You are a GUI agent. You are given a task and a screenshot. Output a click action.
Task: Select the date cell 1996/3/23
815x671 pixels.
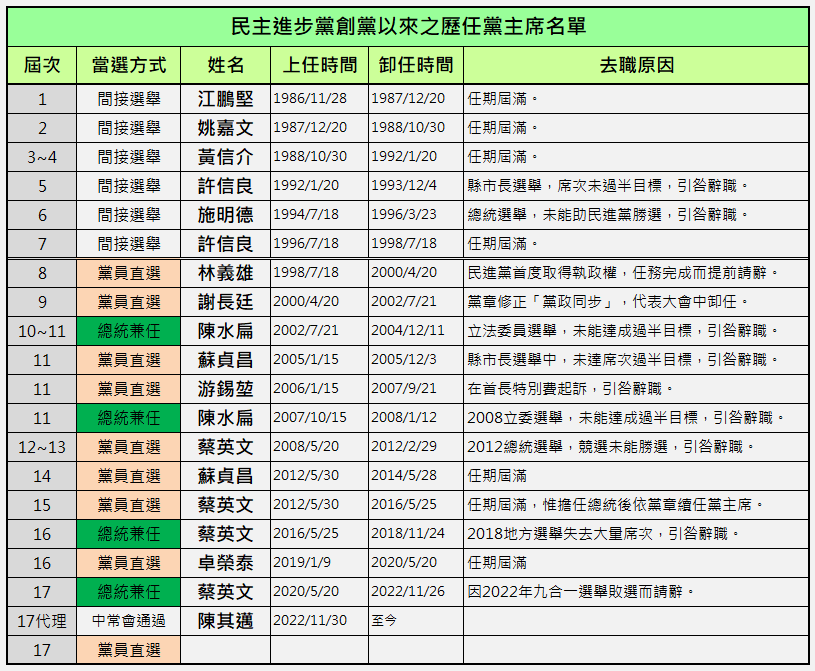coord(416,215)
